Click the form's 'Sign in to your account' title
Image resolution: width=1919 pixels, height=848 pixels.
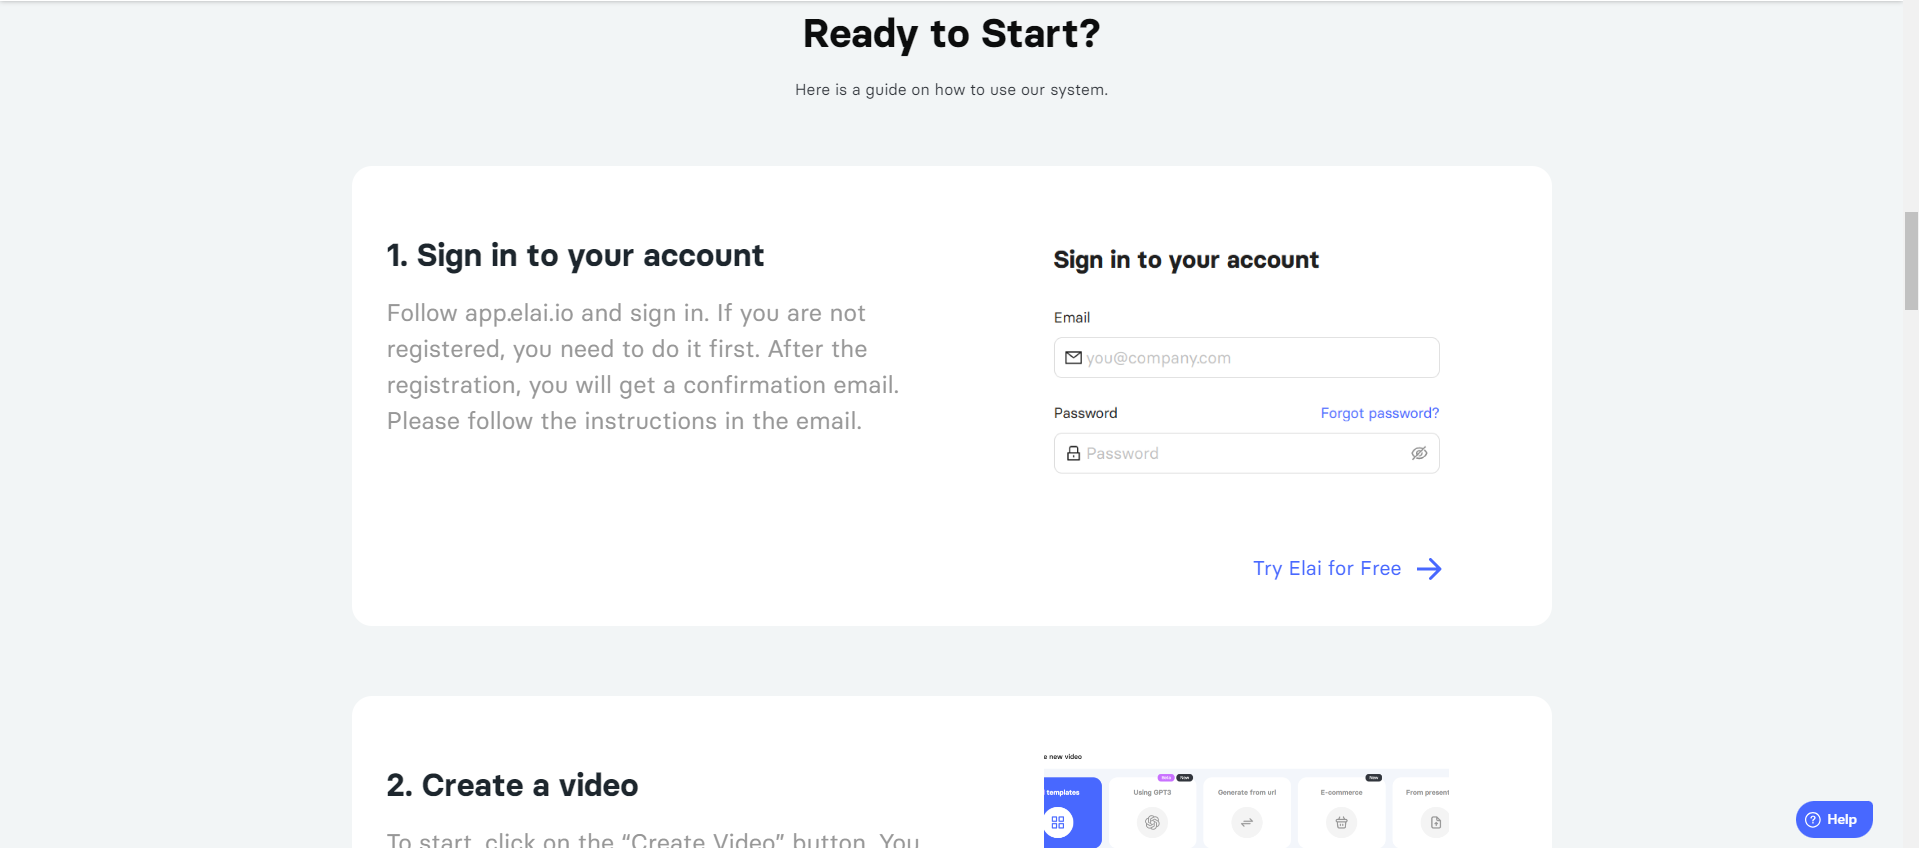[x=1186, y=260]
